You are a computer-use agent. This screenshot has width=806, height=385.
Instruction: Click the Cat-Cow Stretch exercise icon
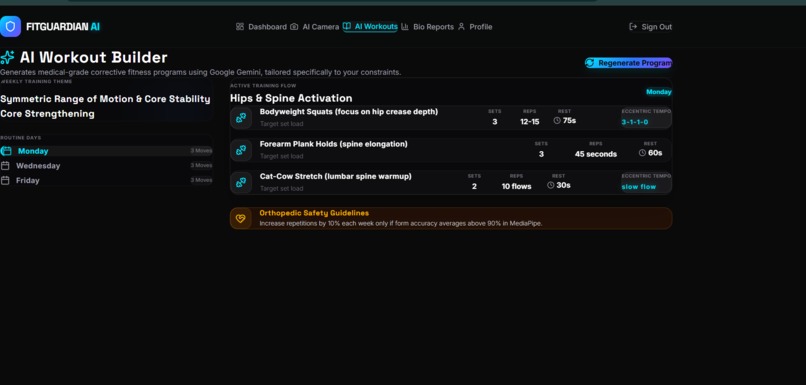[x=241, y=182]
